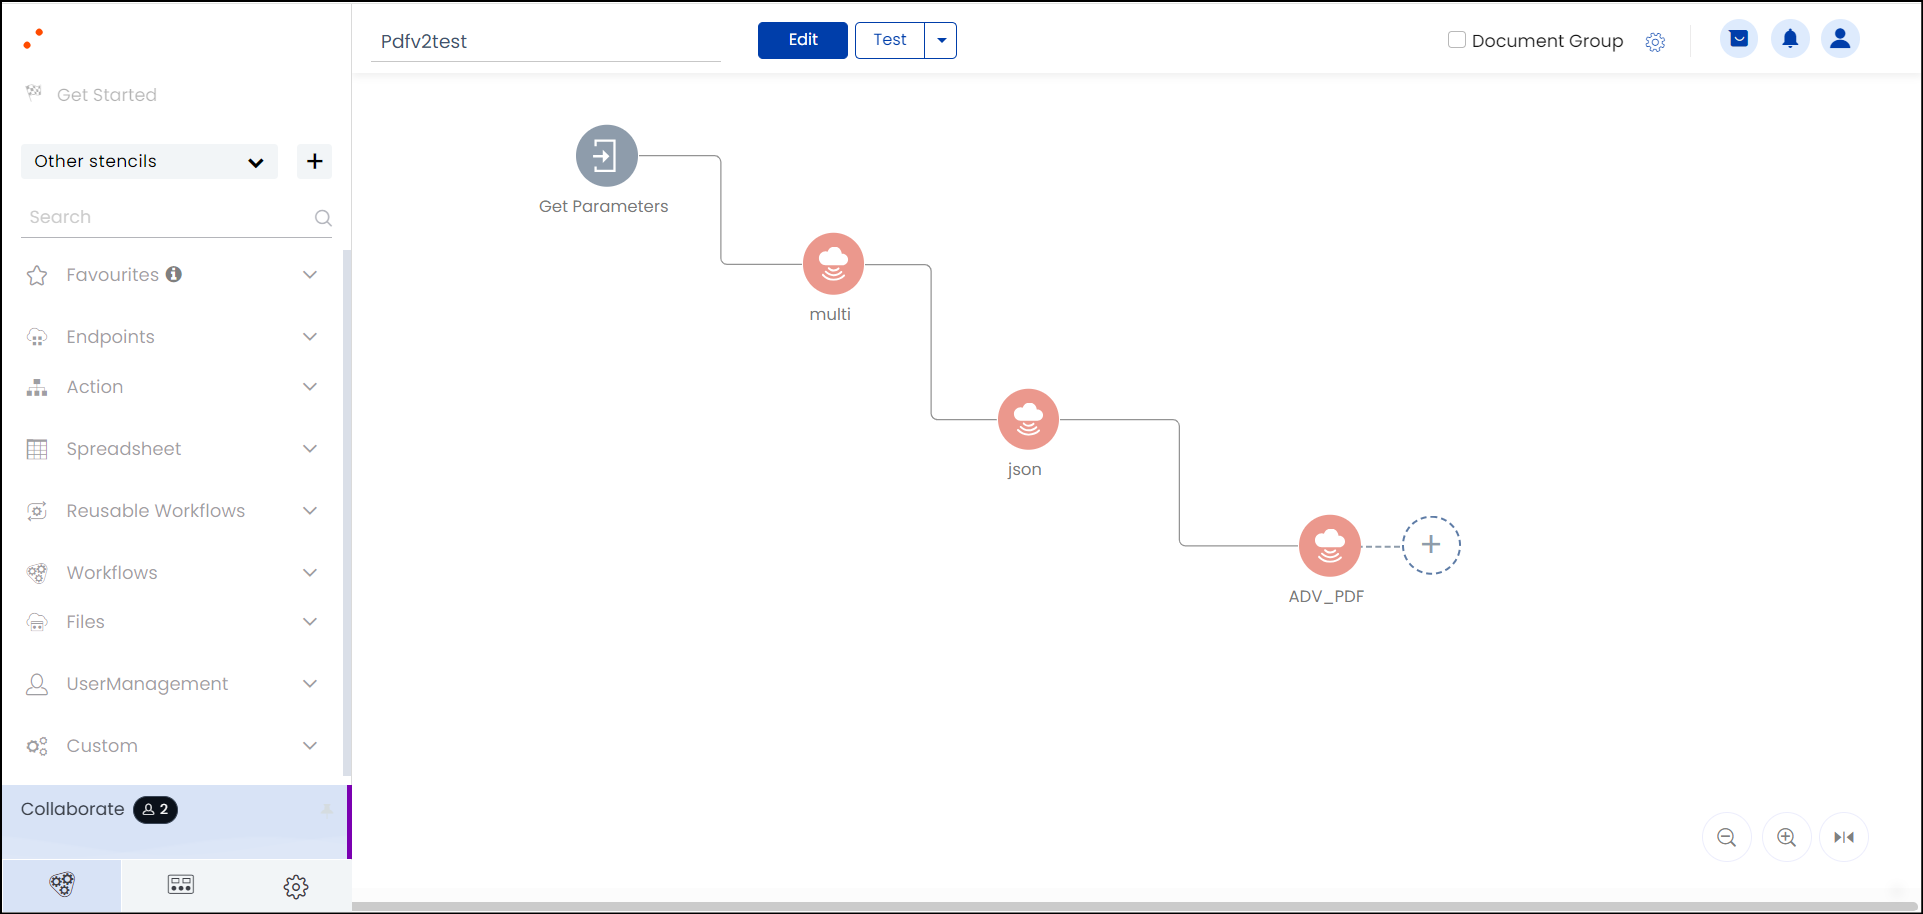Enable the Document Group checkbox
1923x914 pixels.
coord(1457,40)
